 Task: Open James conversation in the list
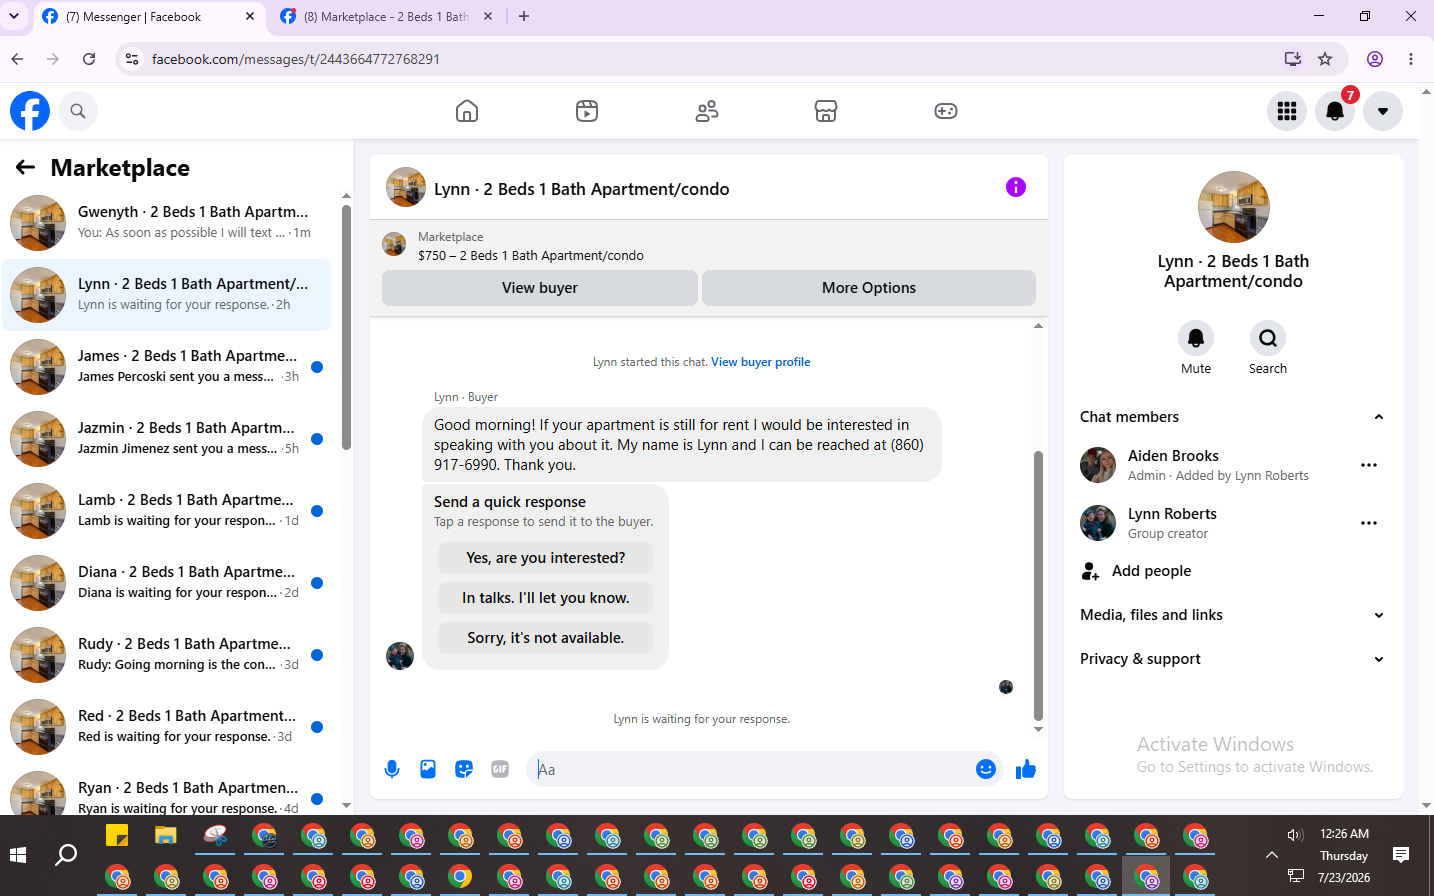pyautogui.click(x=167, y=366)
